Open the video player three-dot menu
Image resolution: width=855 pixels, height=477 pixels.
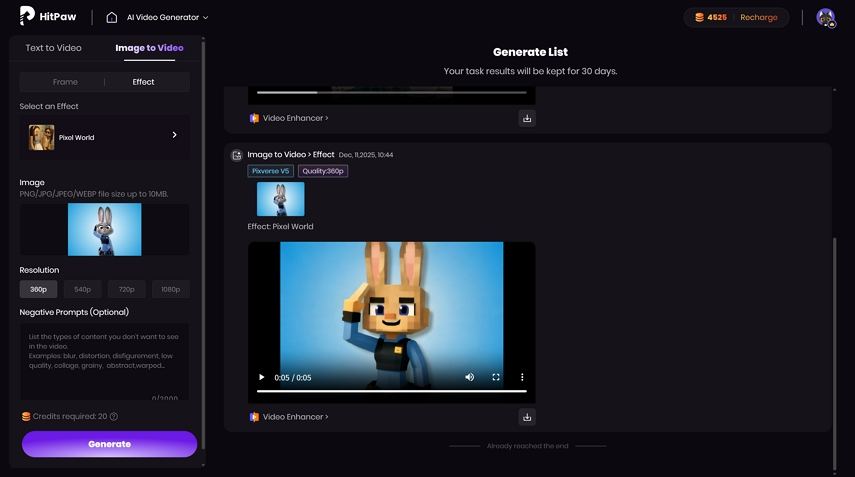click(x=522, y=377)
